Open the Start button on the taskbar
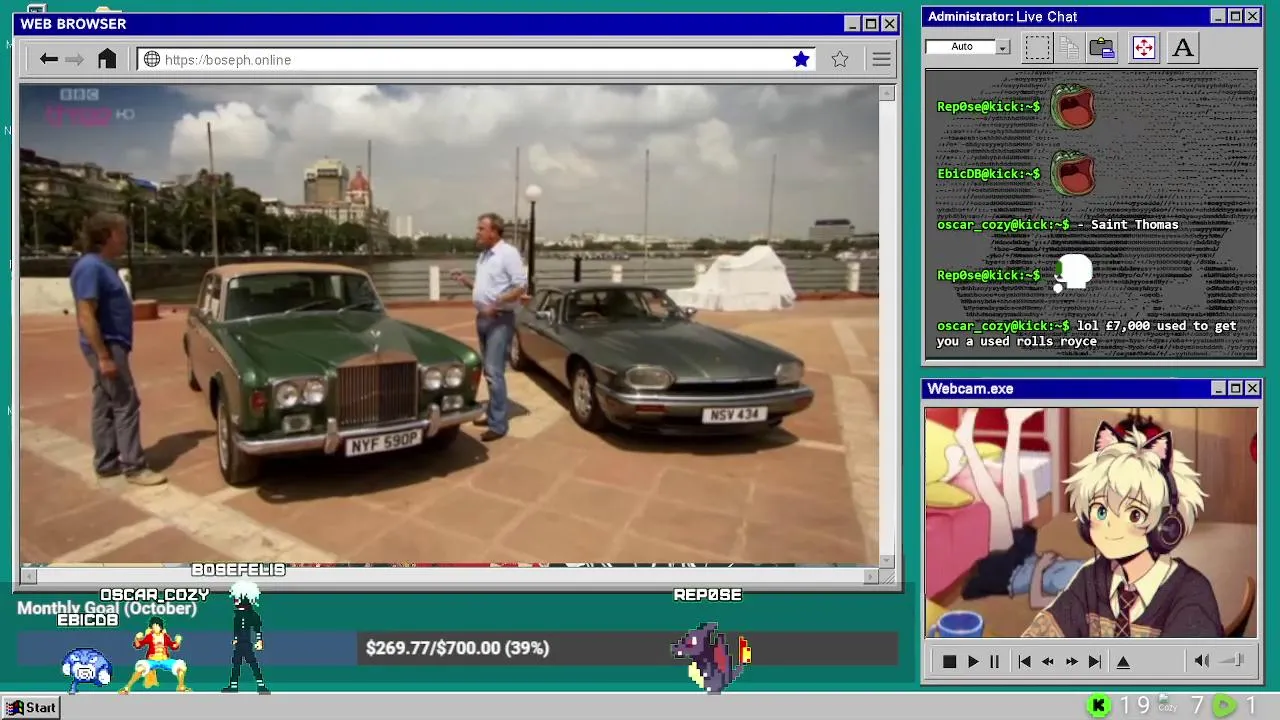1280x720 pixels. 32,707
